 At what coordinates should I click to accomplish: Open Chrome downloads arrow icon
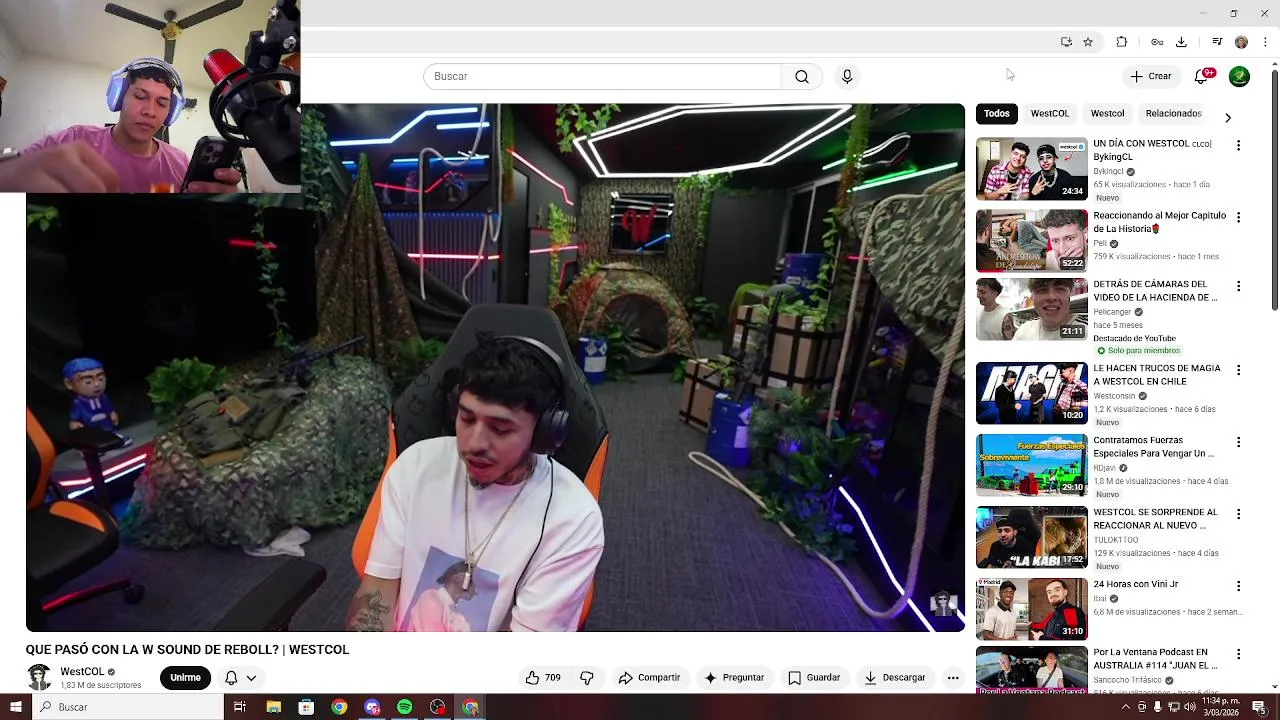pos(1181,42)
